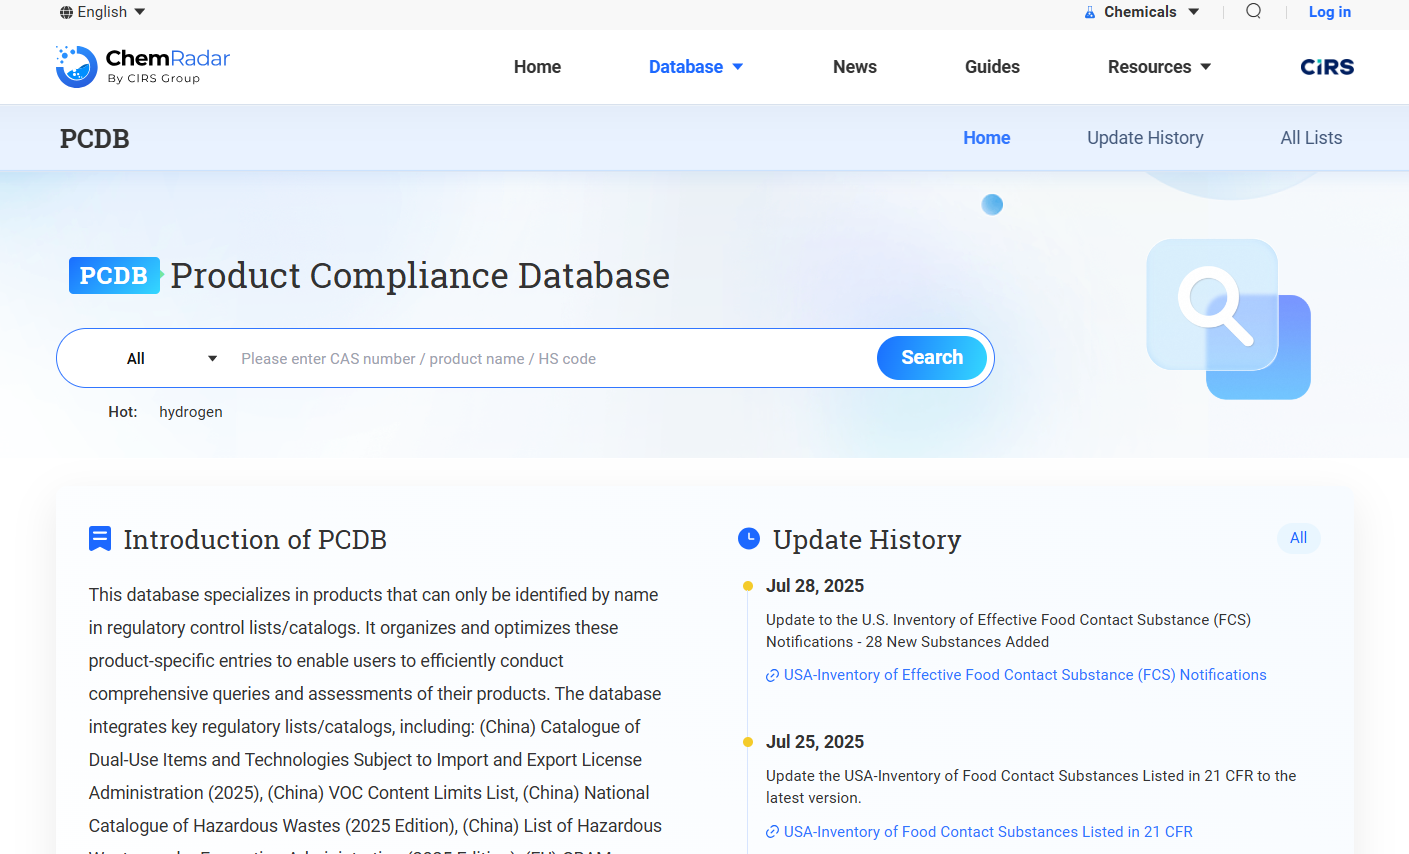This screenshot has height=854, width=1409.
Task: Click the Chemicals flask icon
Action: pos(1090,12)
